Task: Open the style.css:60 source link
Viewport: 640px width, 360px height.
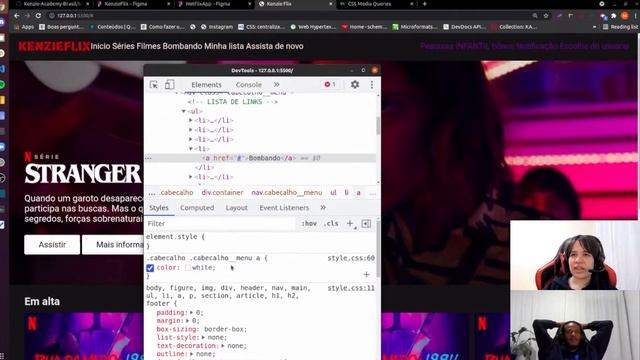Action: click(x=351, y=258)
